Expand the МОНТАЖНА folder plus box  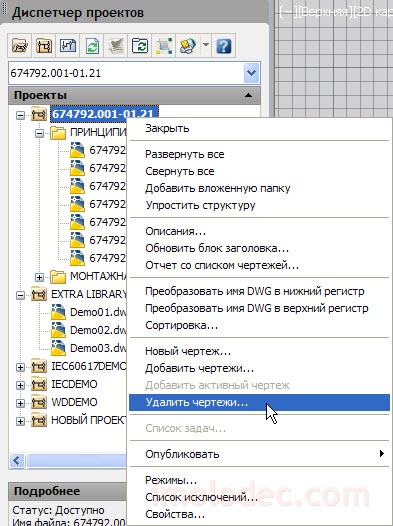39,277
